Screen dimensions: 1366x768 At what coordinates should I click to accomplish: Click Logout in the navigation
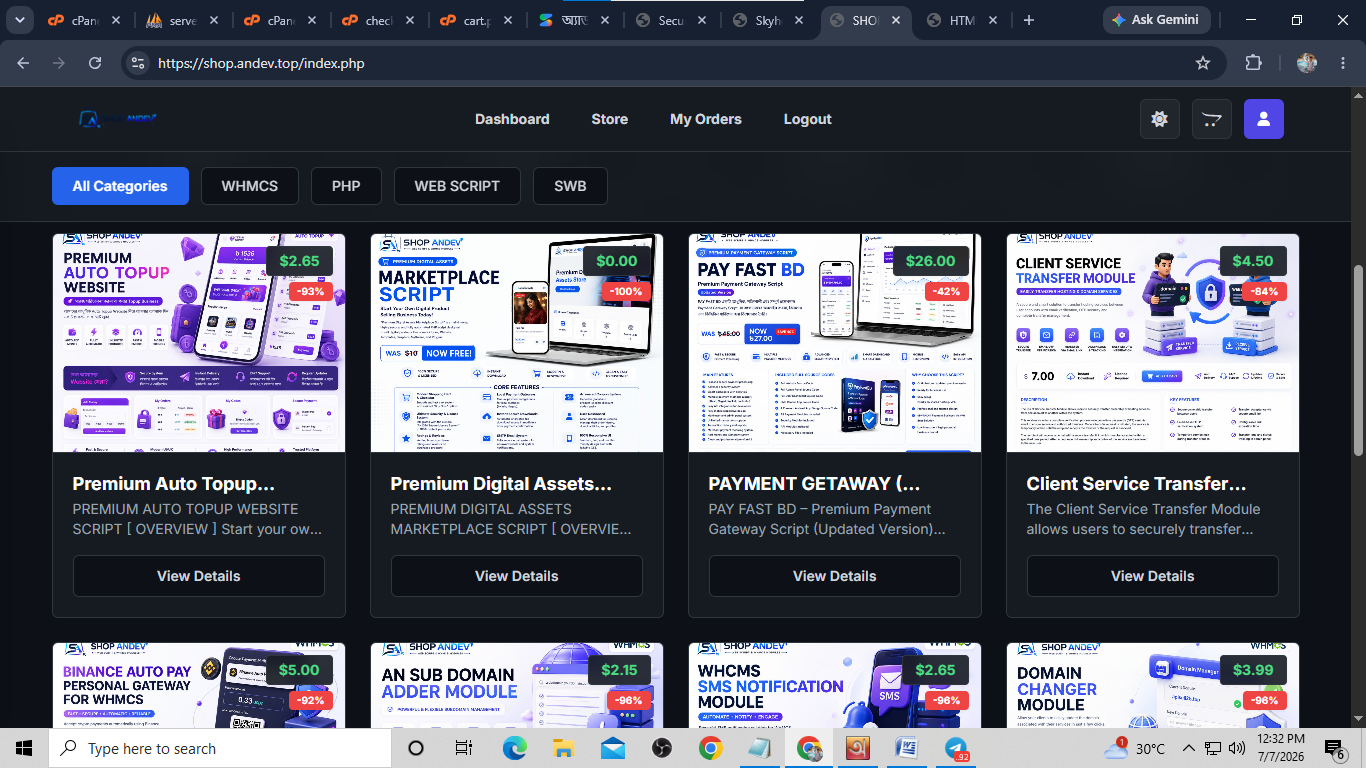pos(808,119)
